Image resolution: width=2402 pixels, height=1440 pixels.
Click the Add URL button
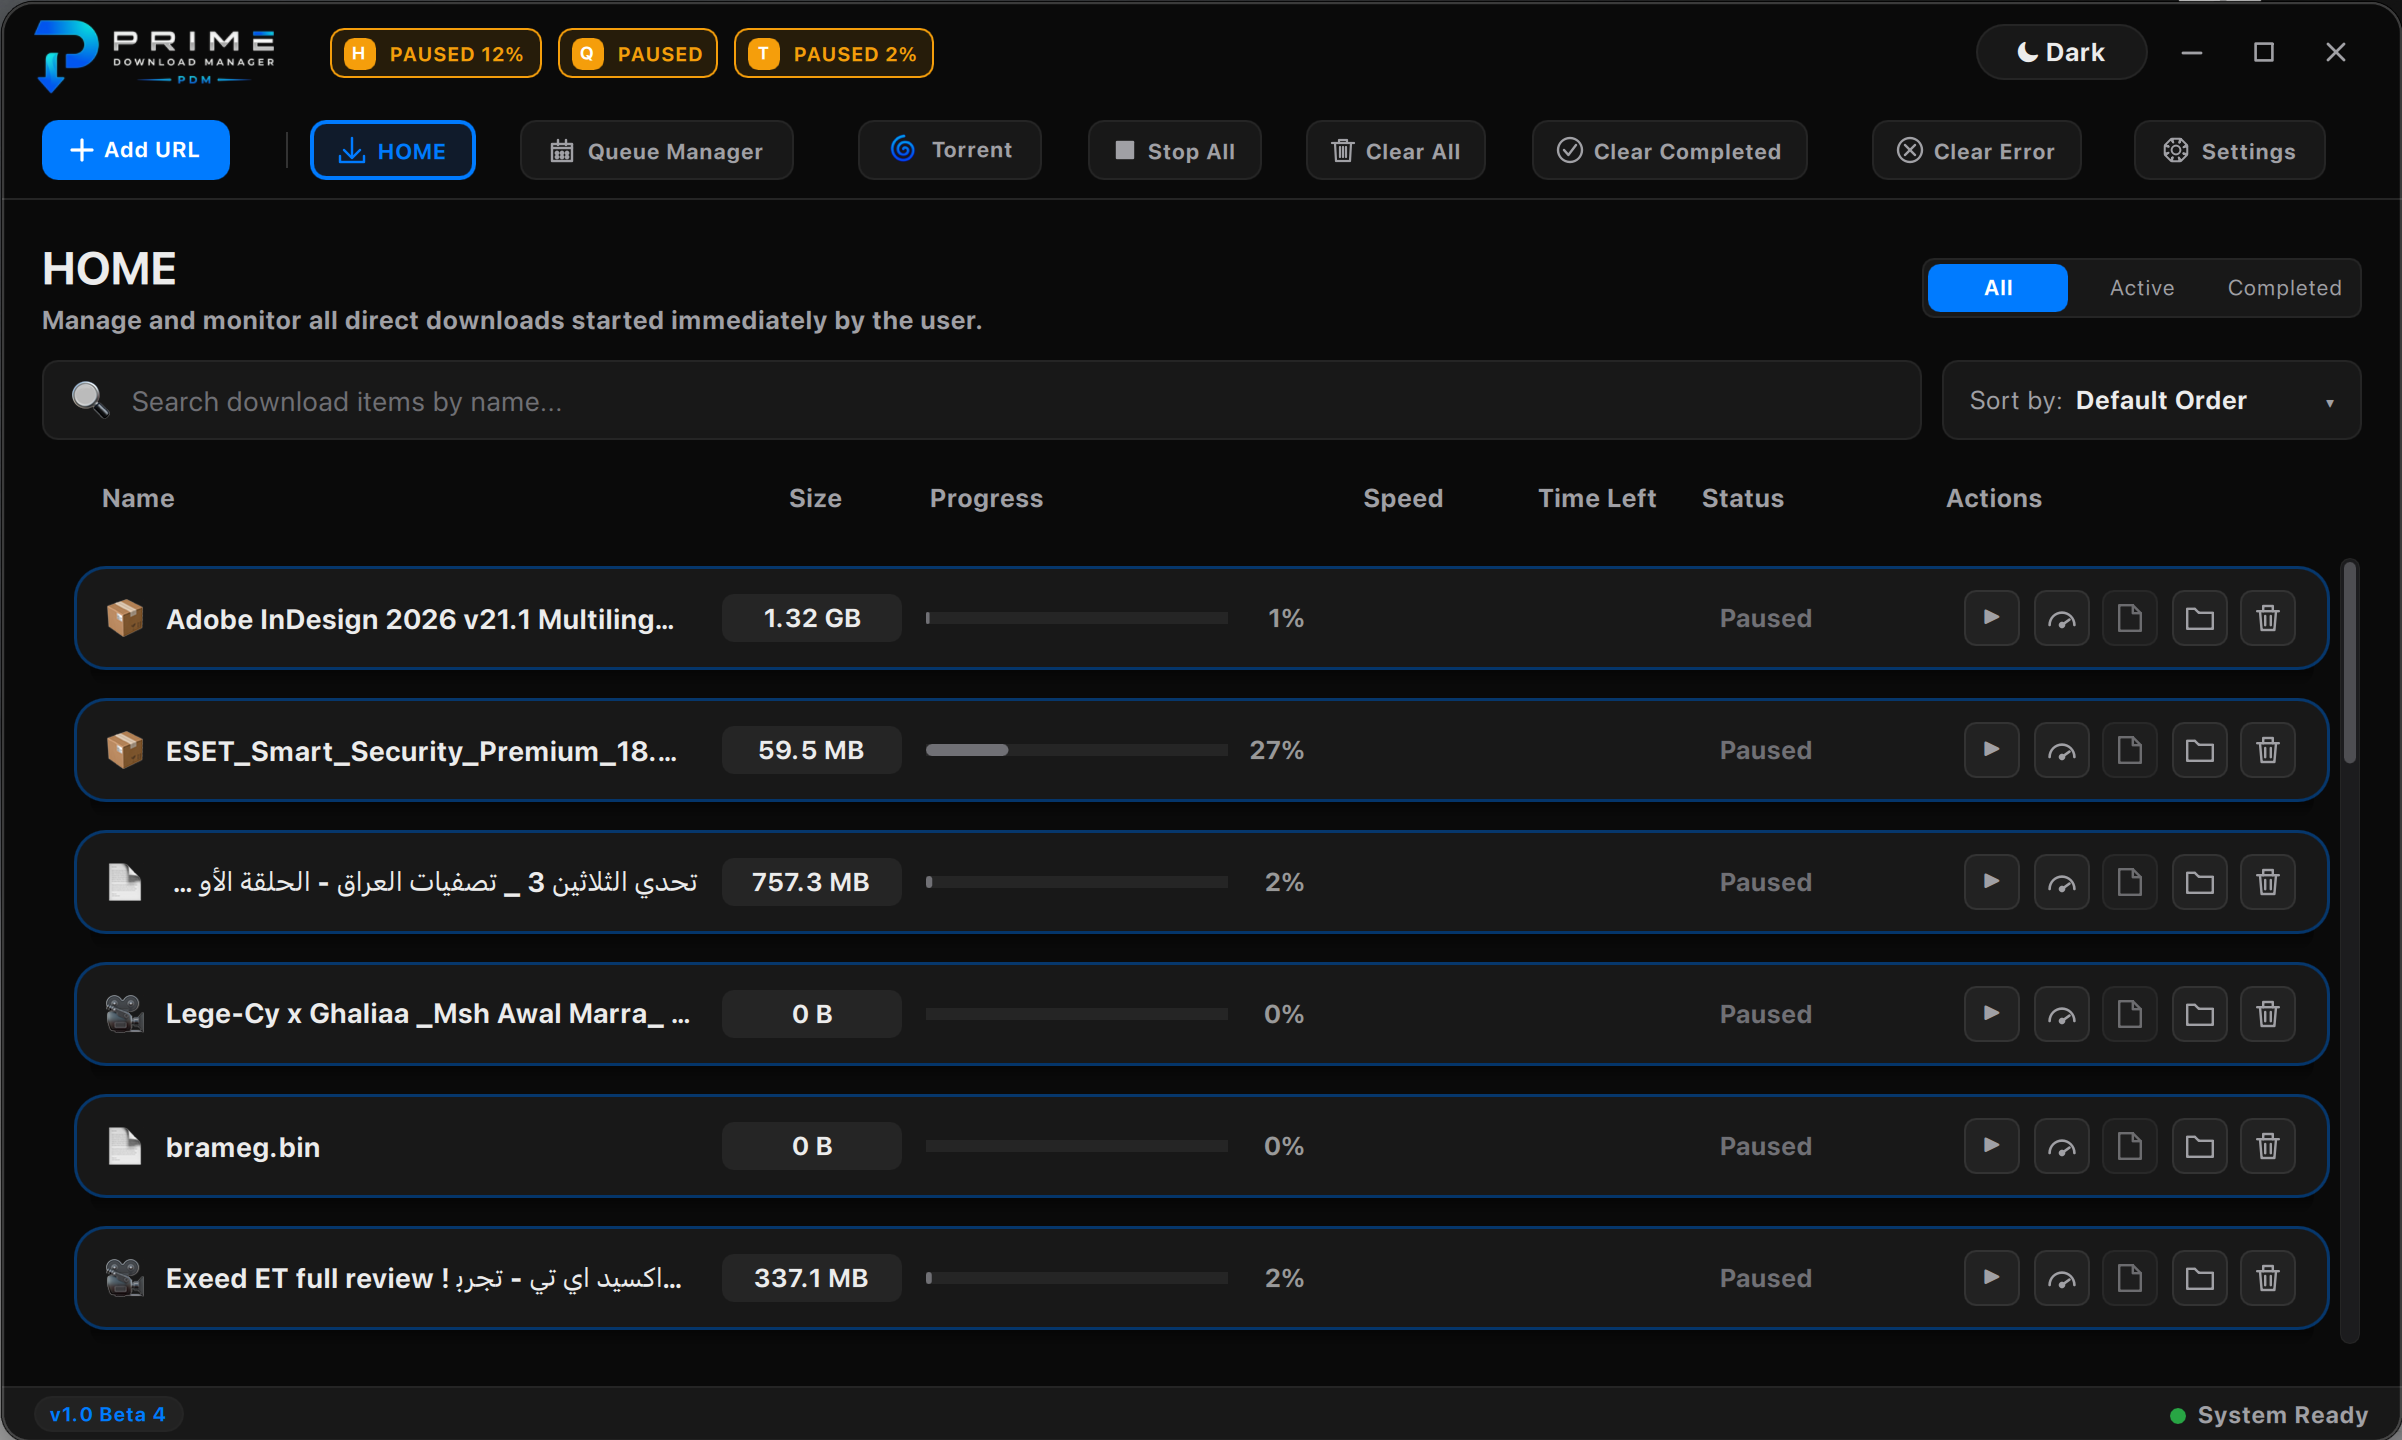point(136,150)
